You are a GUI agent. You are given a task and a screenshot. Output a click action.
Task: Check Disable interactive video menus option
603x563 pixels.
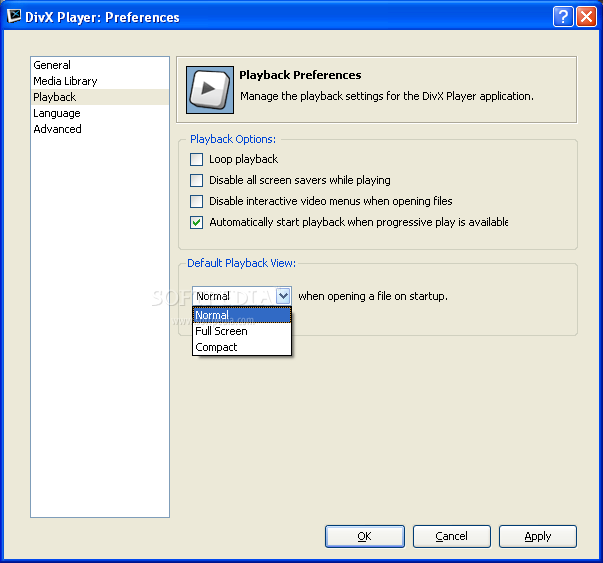tap(197, 201)
